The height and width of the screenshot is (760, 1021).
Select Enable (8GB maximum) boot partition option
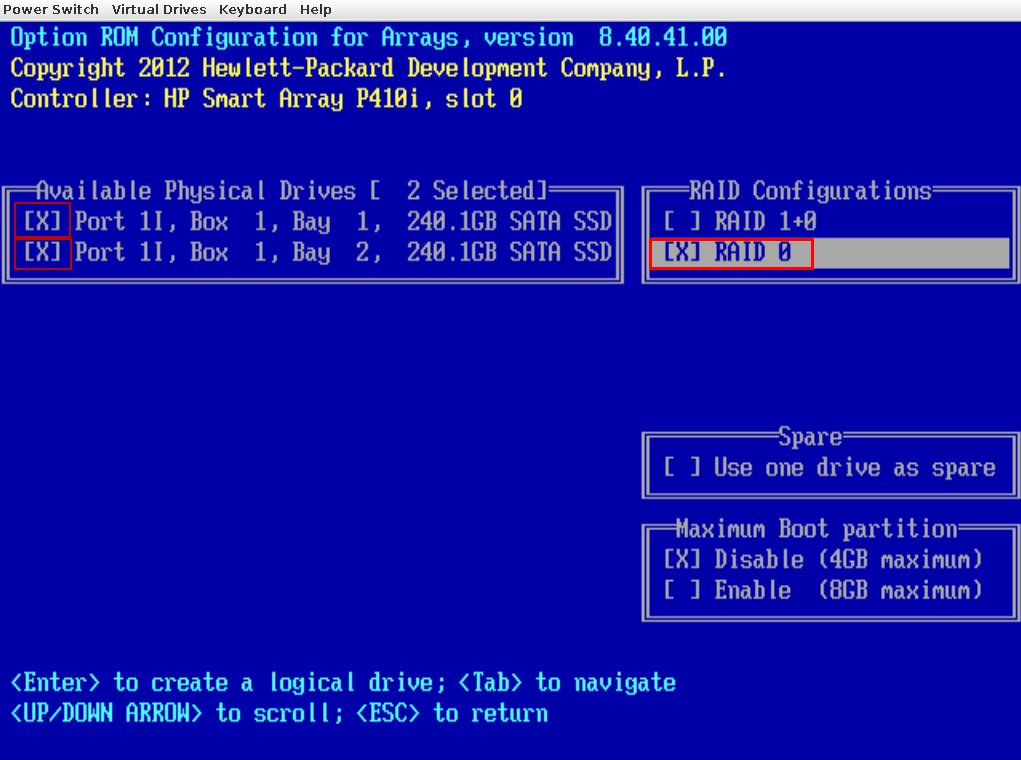point(683,591)
